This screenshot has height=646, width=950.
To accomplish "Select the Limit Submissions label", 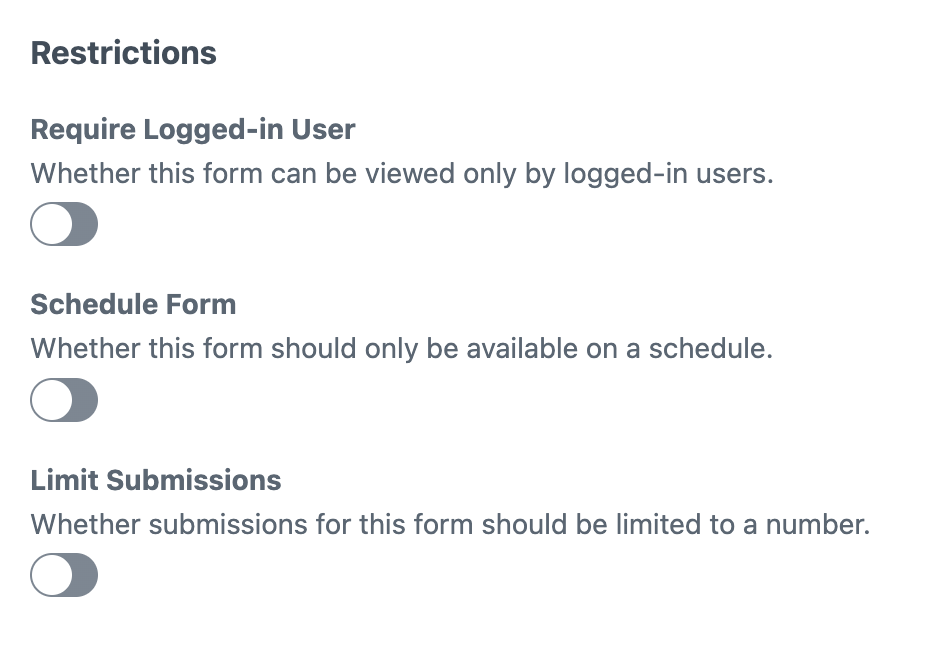I will click(156, 480).
